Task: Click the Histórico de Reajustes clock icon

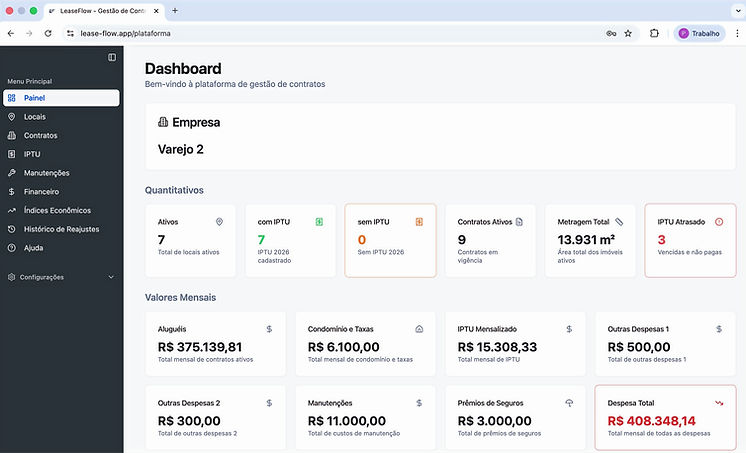Action: coord(12,229)
